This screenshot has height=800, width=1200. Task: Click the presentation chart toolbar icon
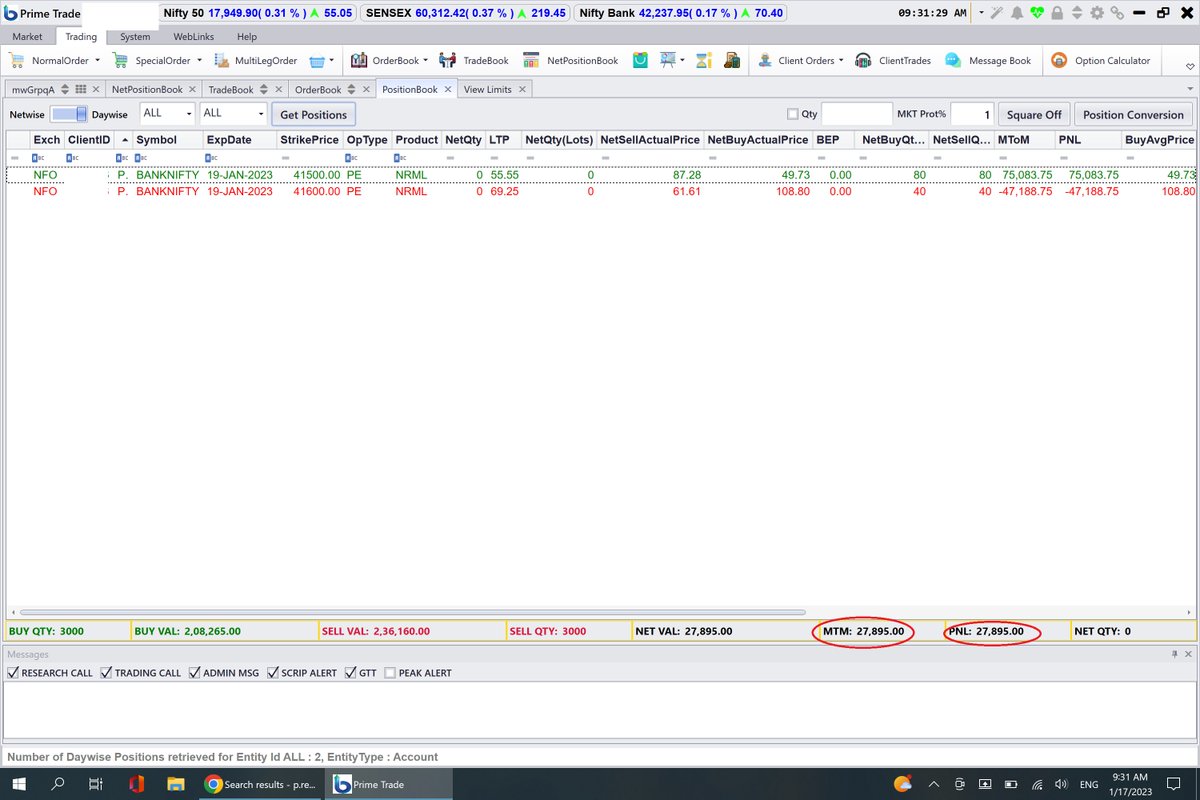[667, 61]
